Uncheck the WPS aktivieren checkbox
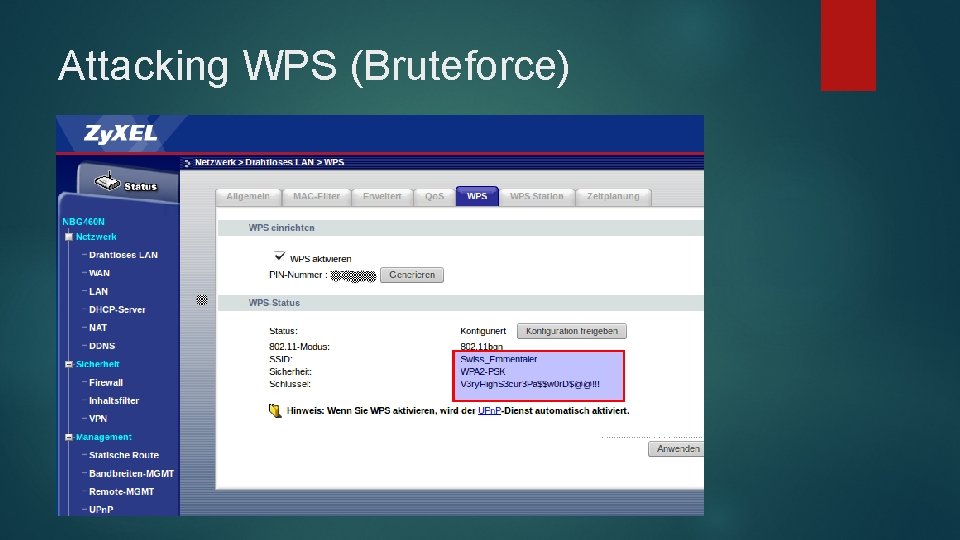Viewport: 960px width, 540px height. [x=279, y=256]
